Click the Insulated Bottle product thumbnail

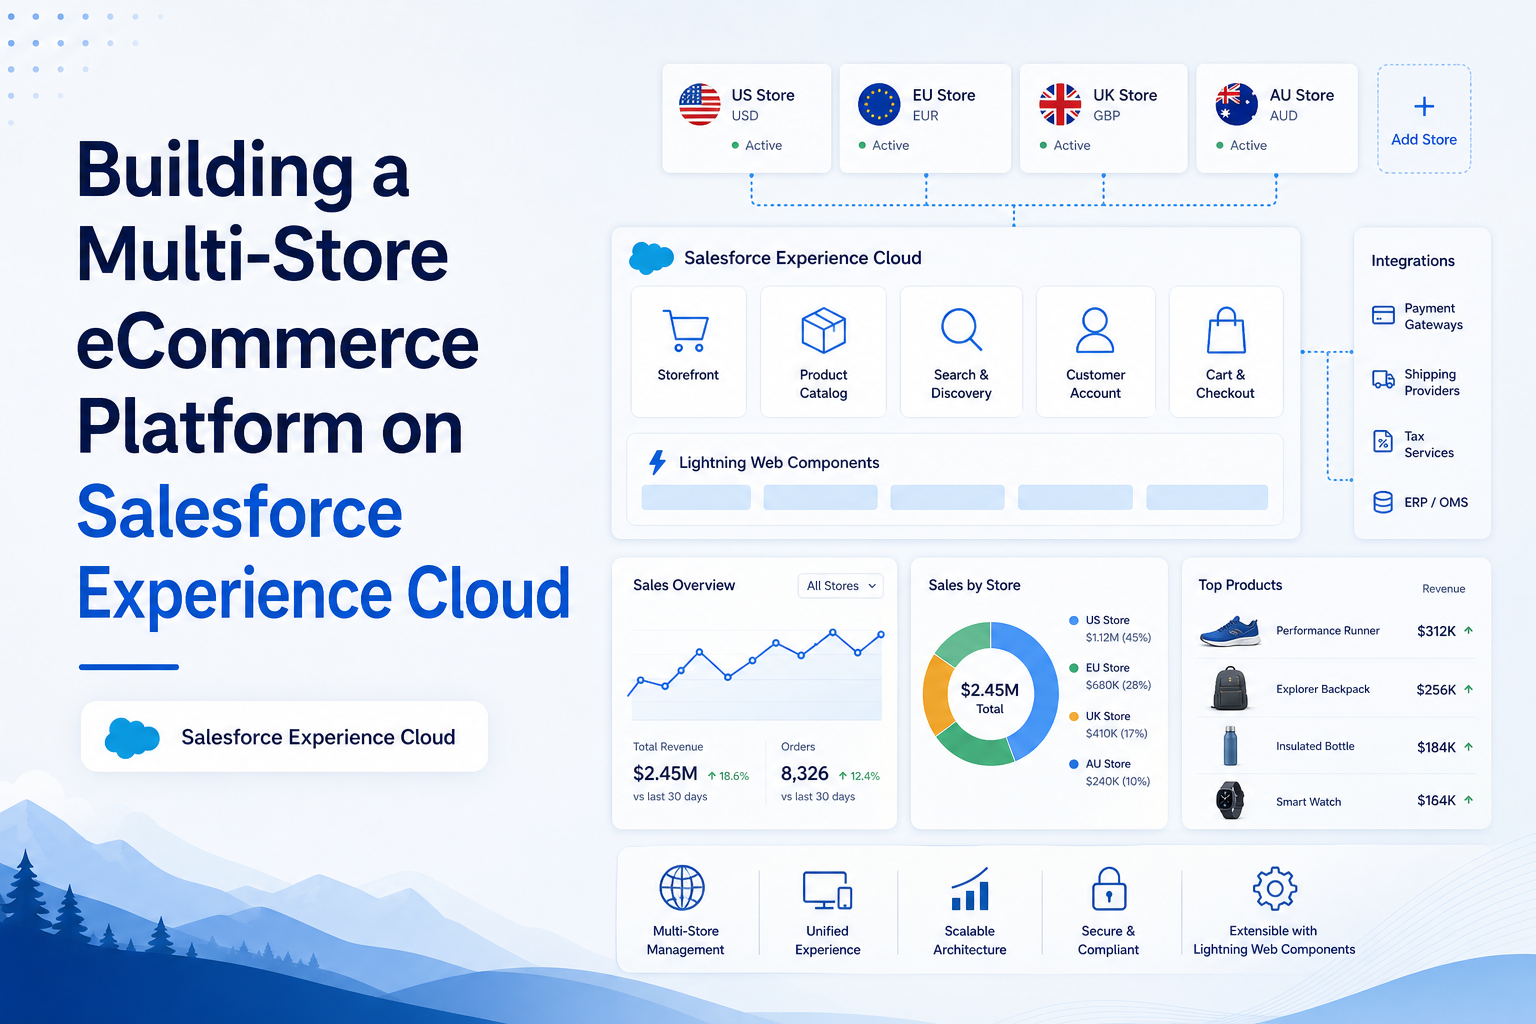coord(1230,746)
